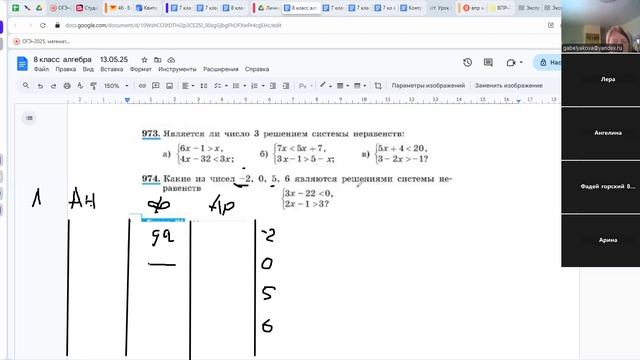Viewport: 640px width, 360px height.
Task: Switch to the Студ browser tab
Action: [87, 8]
